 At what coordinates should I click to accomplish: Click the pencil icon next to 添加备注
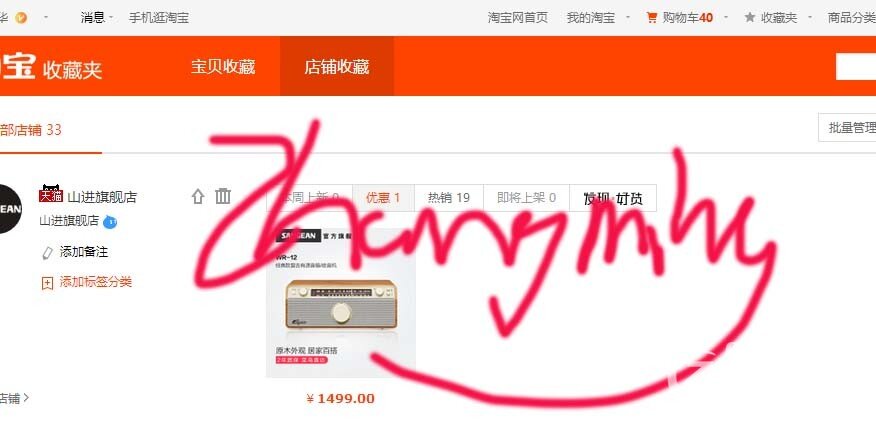click(47, 253)
